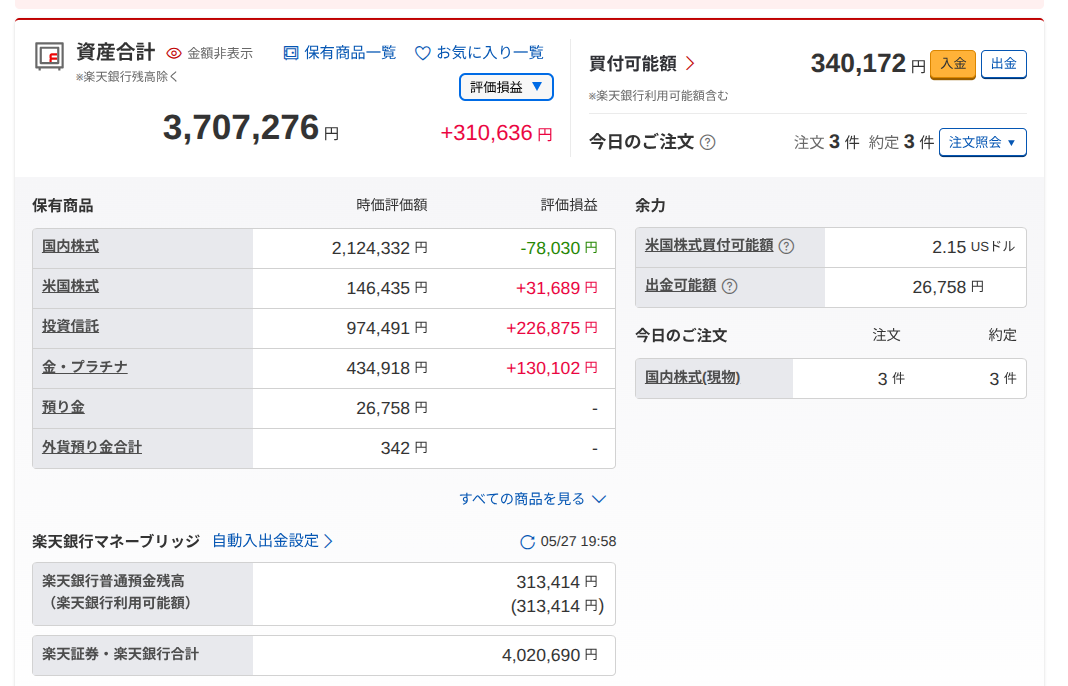Click 金・プラチナ gain +130,102 円
This screenshot has height=686, width=1068.
click(552, 369)
